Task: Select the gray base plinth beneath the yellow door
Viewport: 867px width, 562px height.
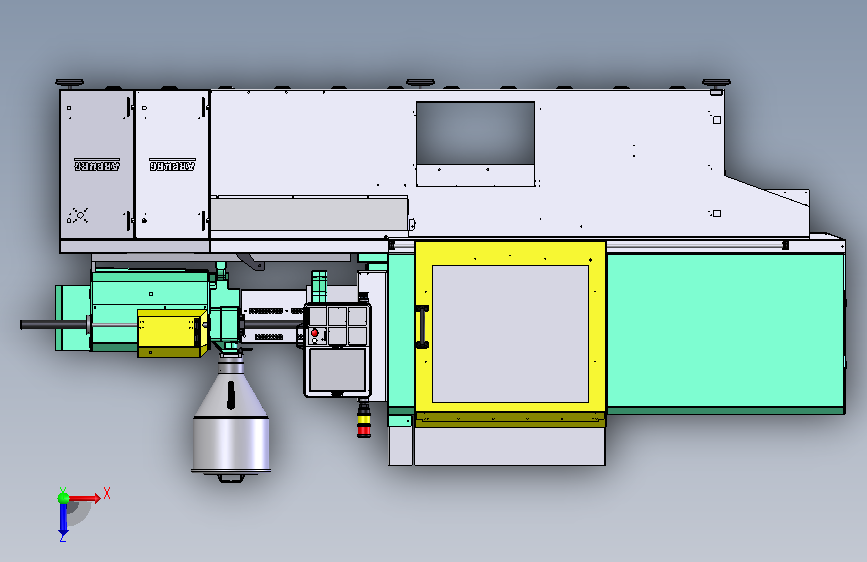Action: (509, 446)
